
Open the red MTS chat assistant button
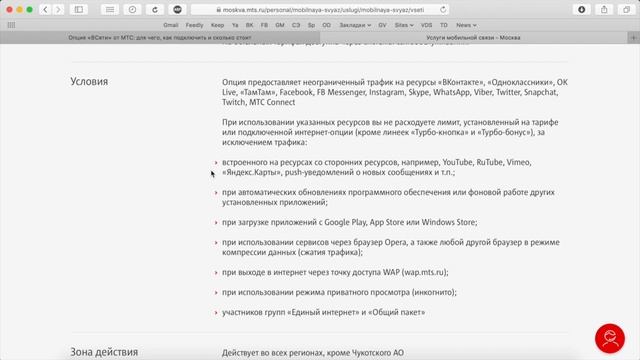point(610,338)
